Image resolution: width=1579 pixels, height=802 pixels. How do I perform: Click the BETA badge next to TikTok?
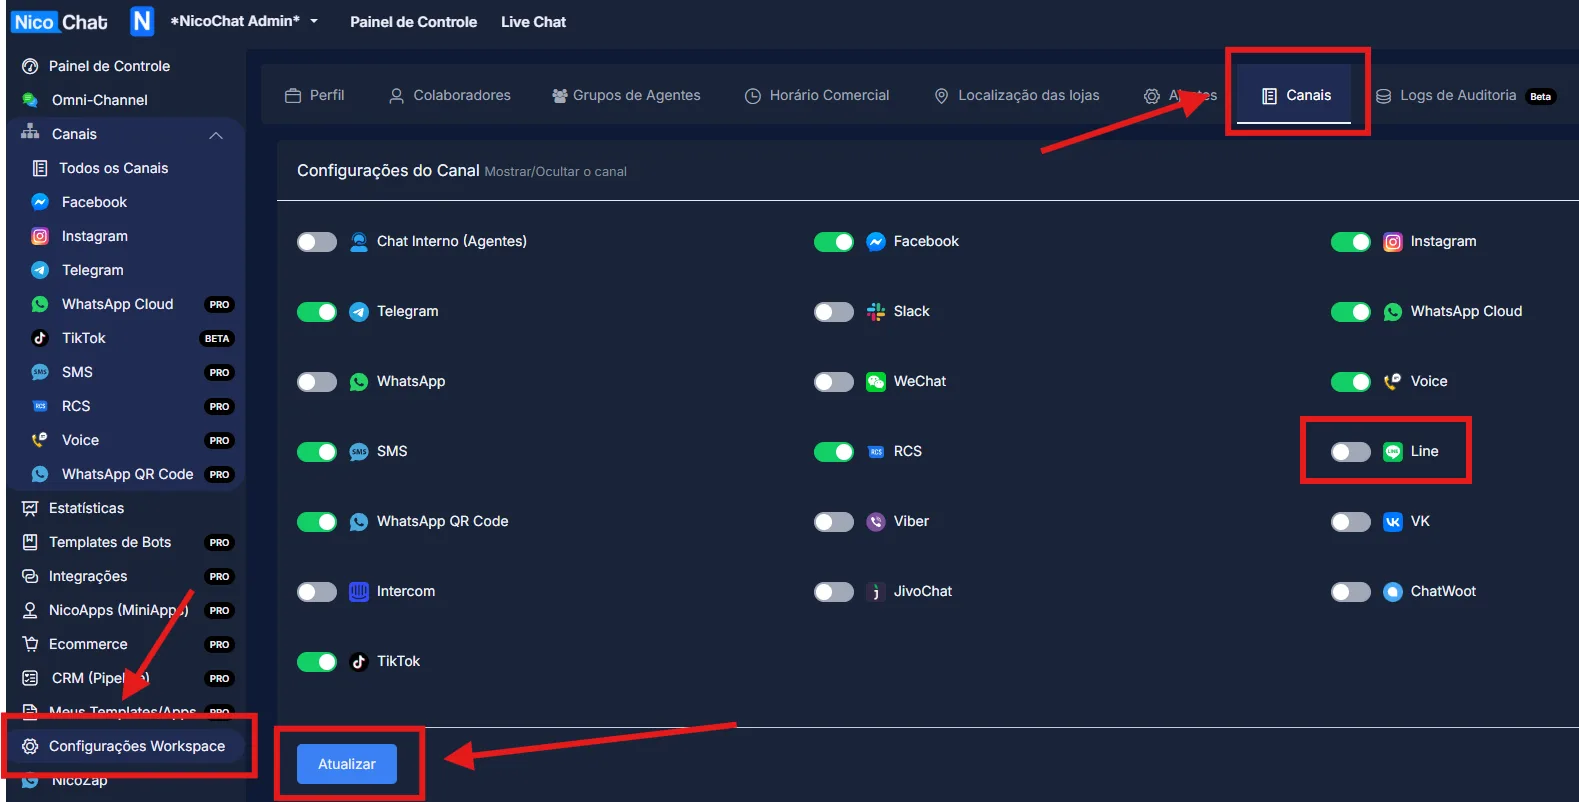pos(217,338)
